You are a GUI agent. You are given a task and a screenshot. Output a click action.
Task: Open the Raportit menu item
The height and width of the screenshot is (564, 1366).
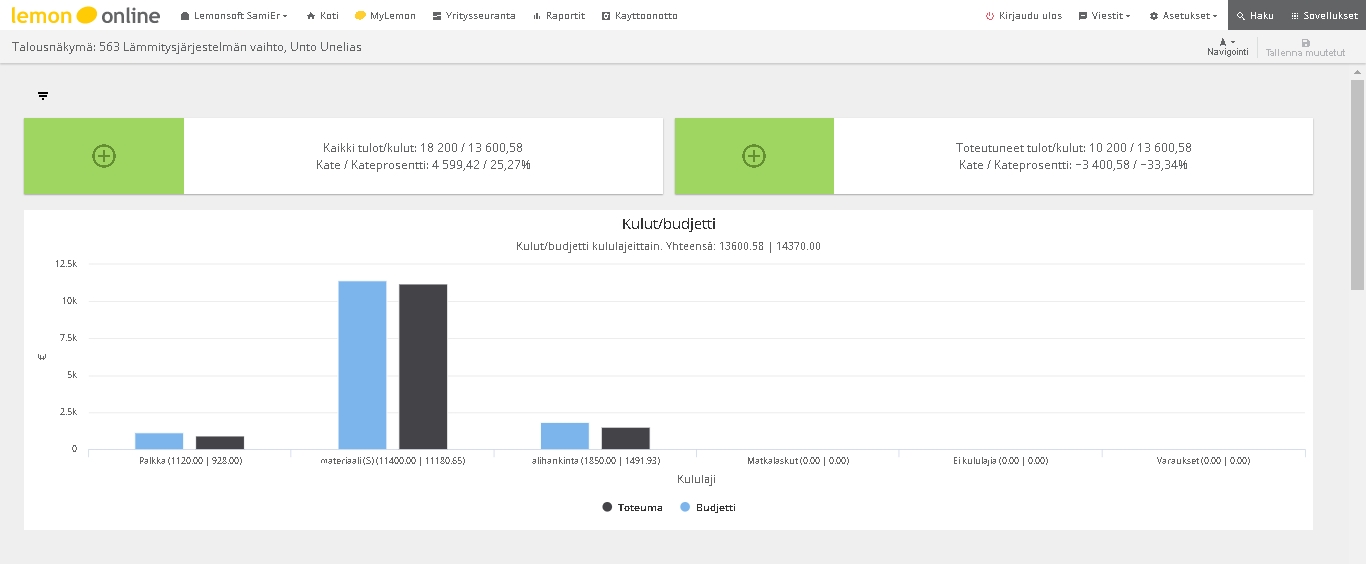coord(559,16)
